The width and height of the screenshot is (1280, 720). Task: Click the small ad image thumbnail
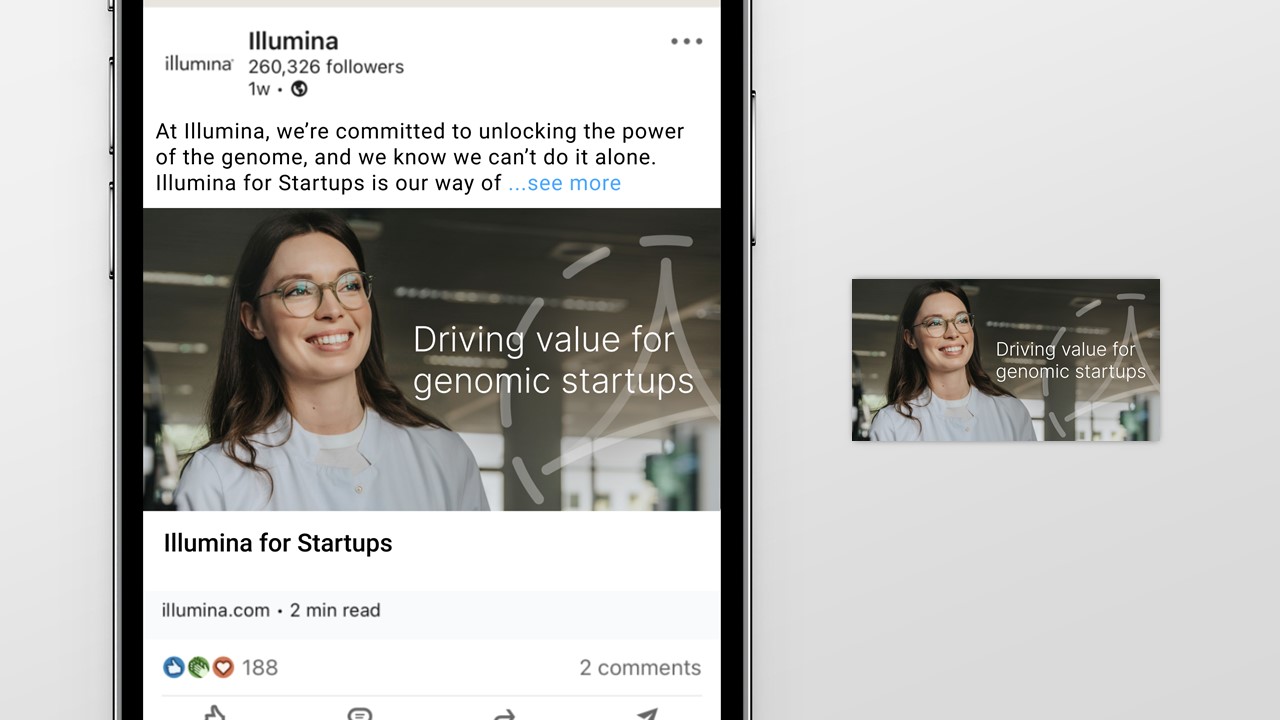pyautogui.click(x=1006, y=360)
